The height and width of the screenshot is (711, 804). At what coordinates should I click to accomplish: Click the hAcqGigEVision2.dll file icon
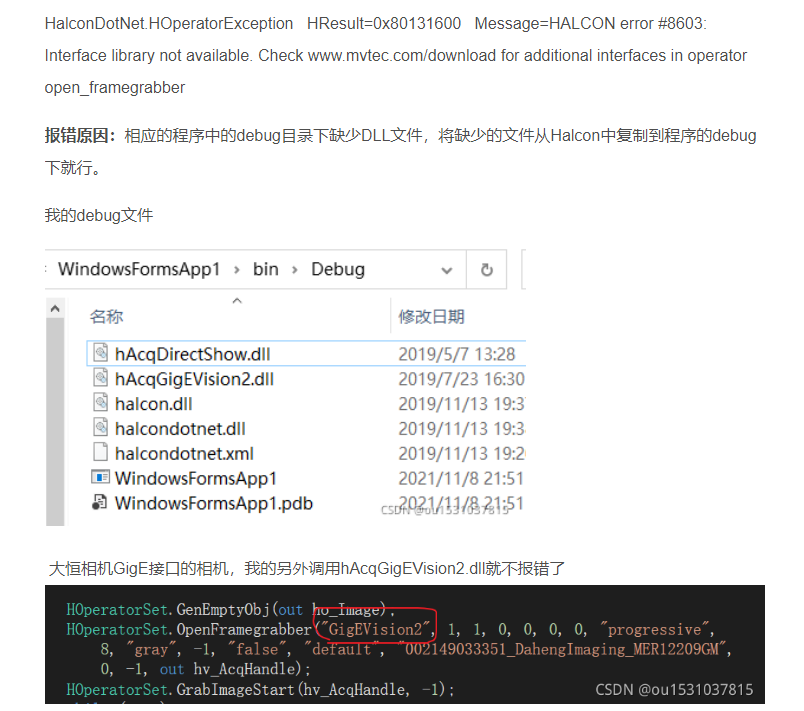click(100, 377)
